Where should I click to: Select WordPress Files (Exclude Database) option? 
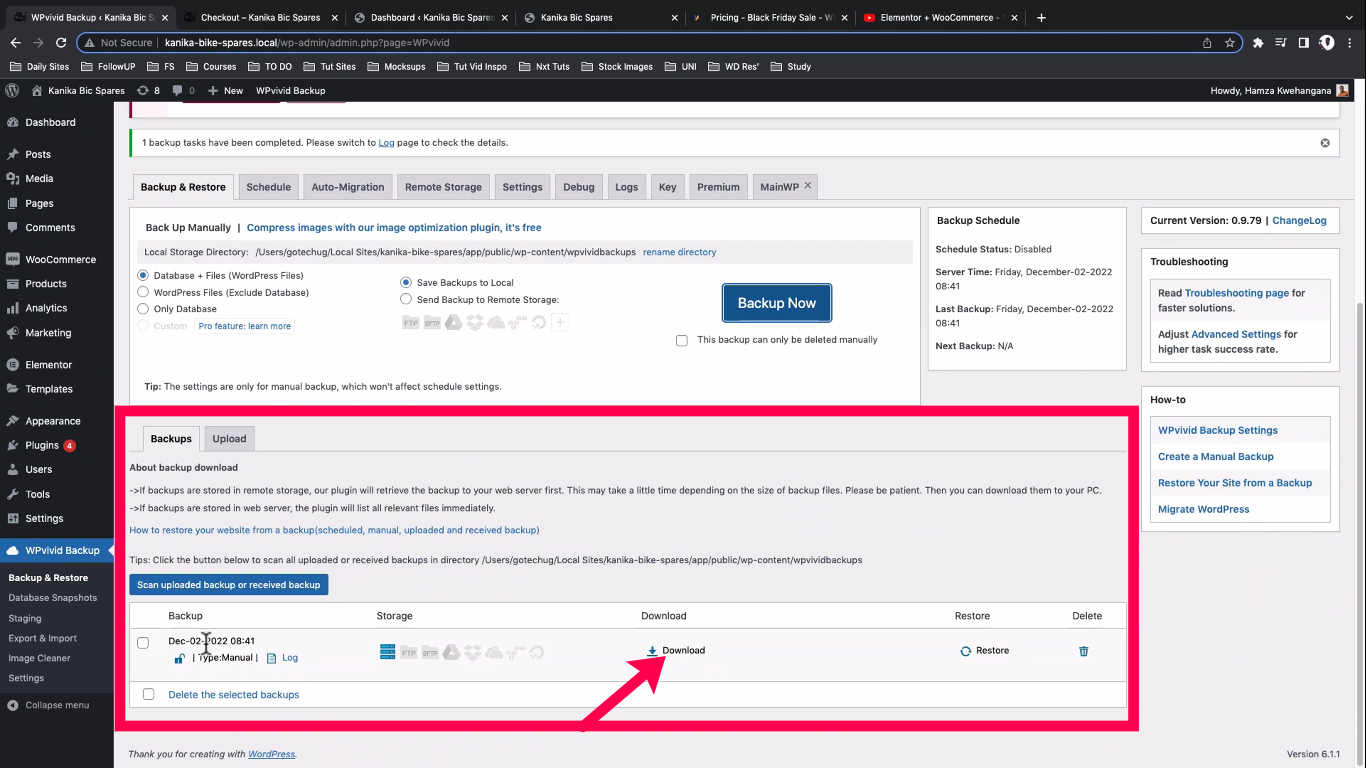[143, 292]
